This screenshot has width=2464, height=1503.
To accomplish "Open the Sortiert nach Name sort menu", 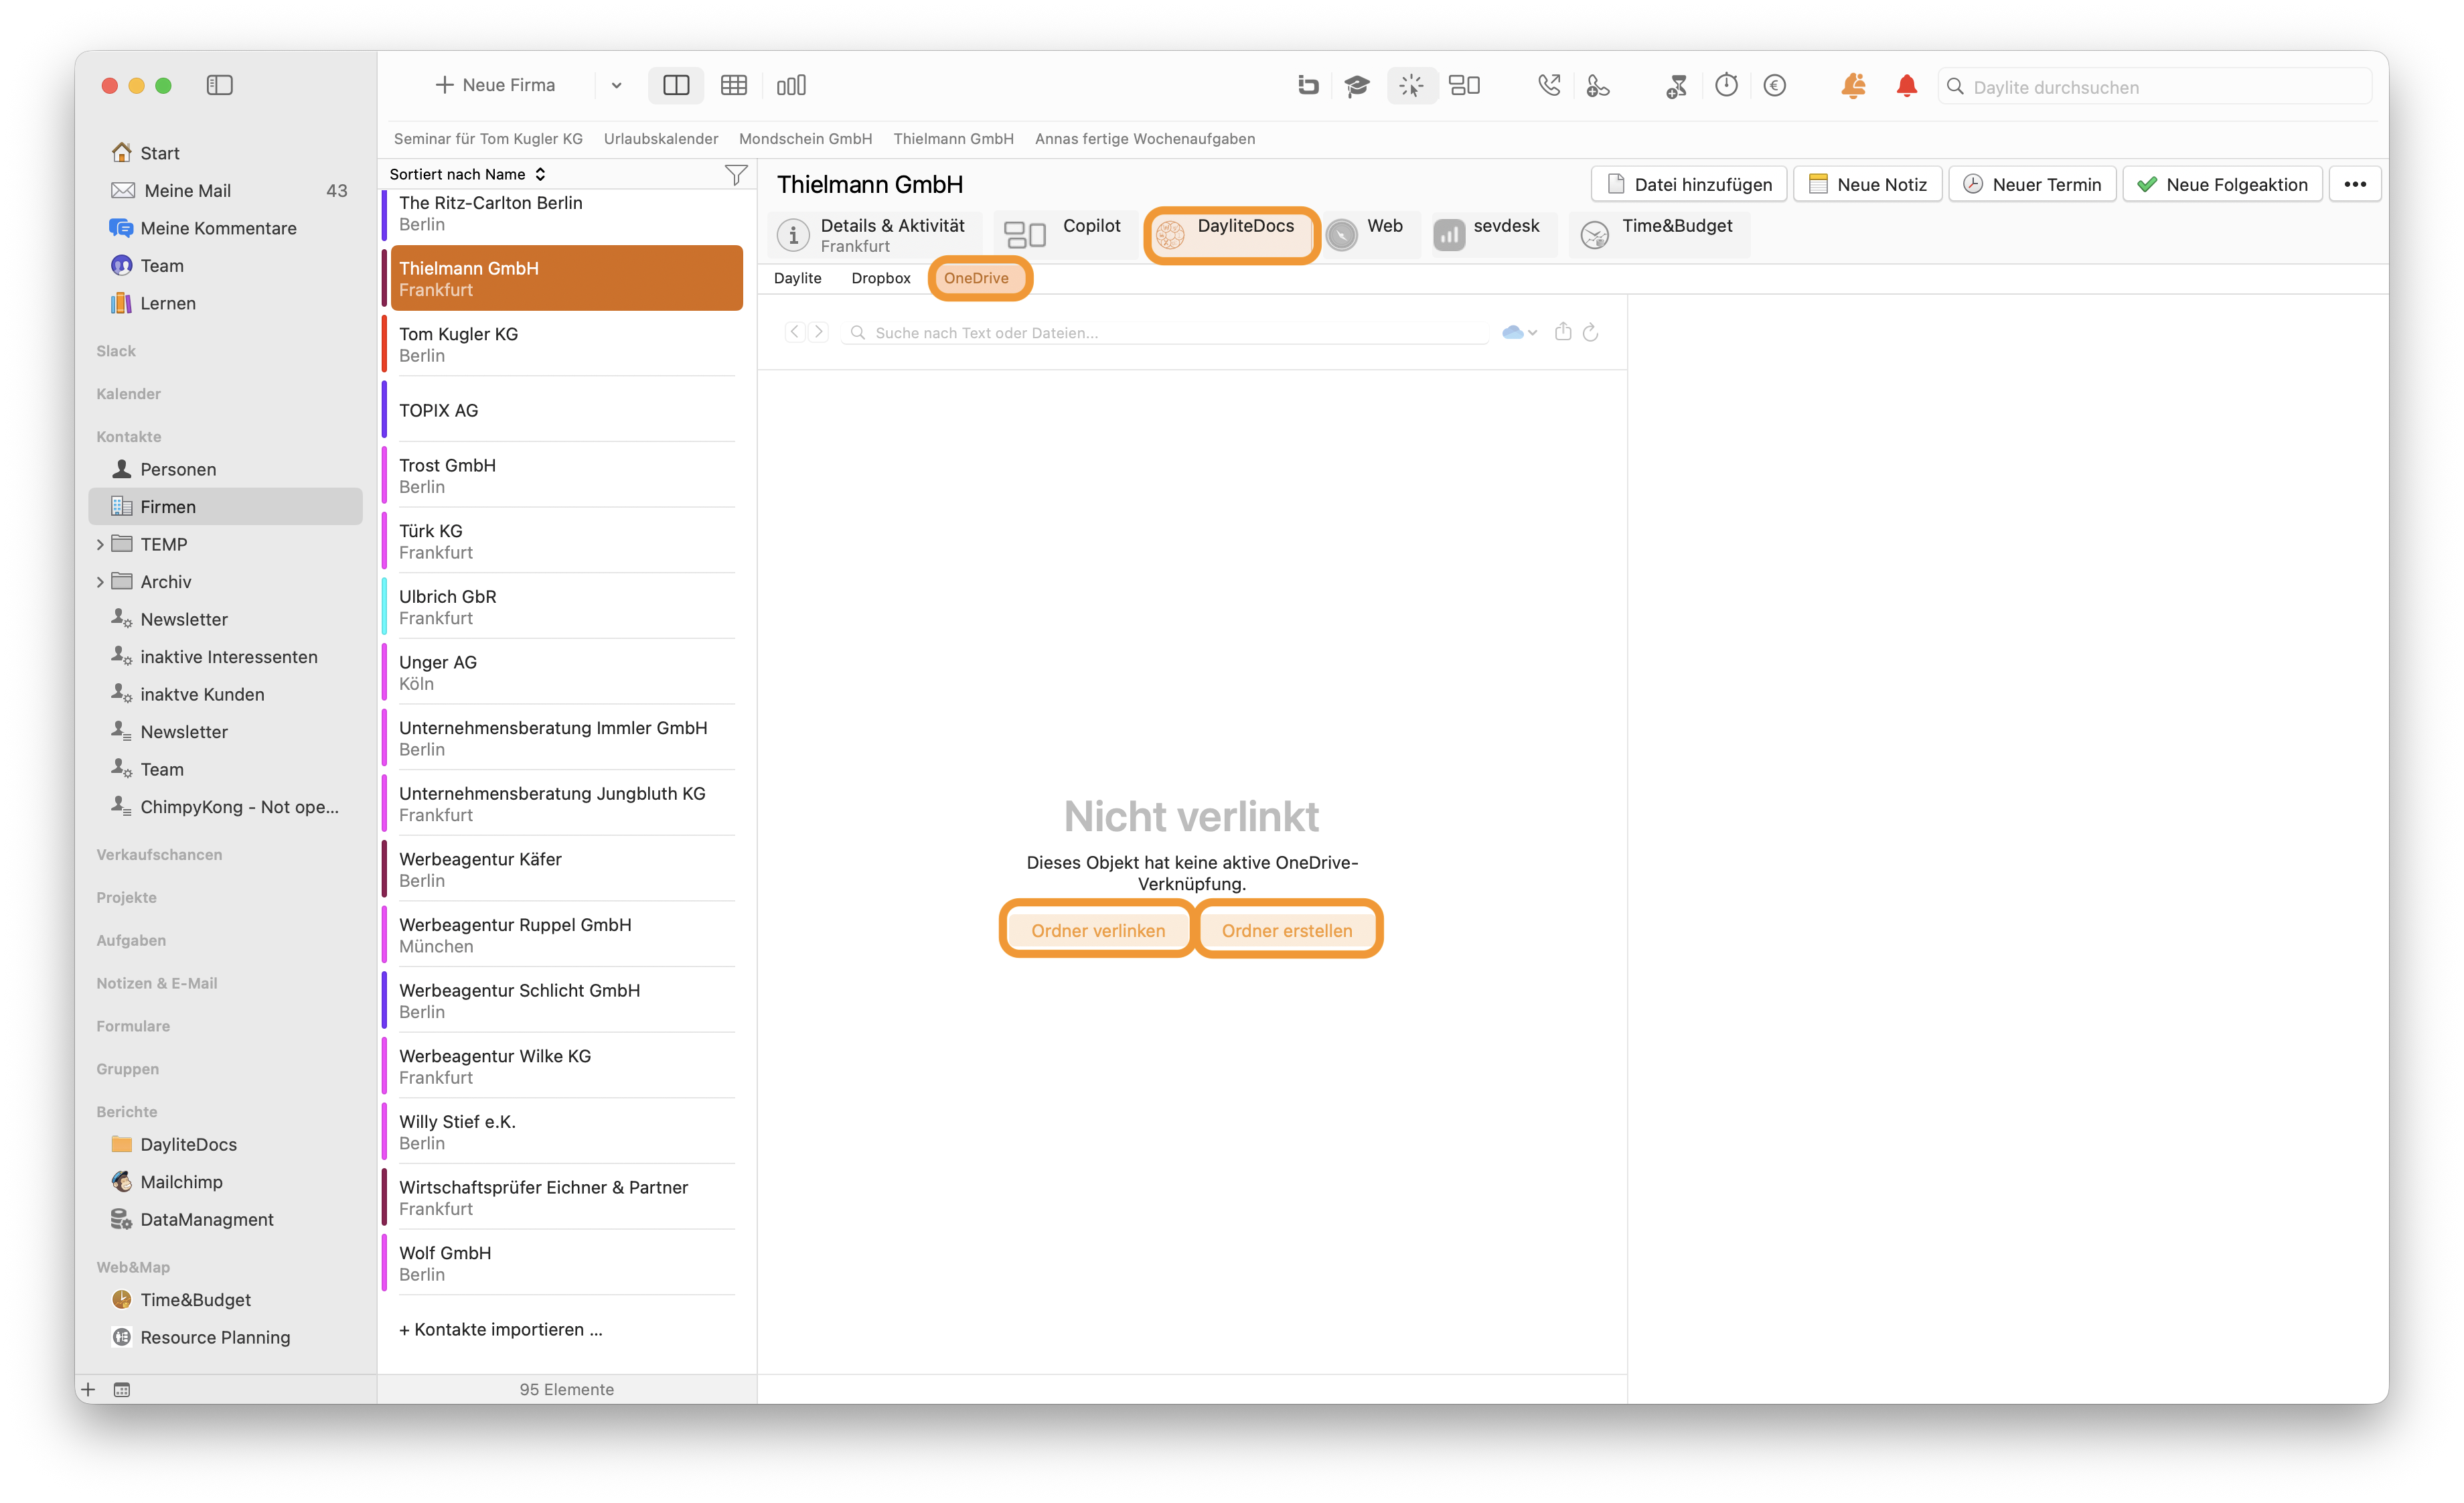I will click(467, 174).
